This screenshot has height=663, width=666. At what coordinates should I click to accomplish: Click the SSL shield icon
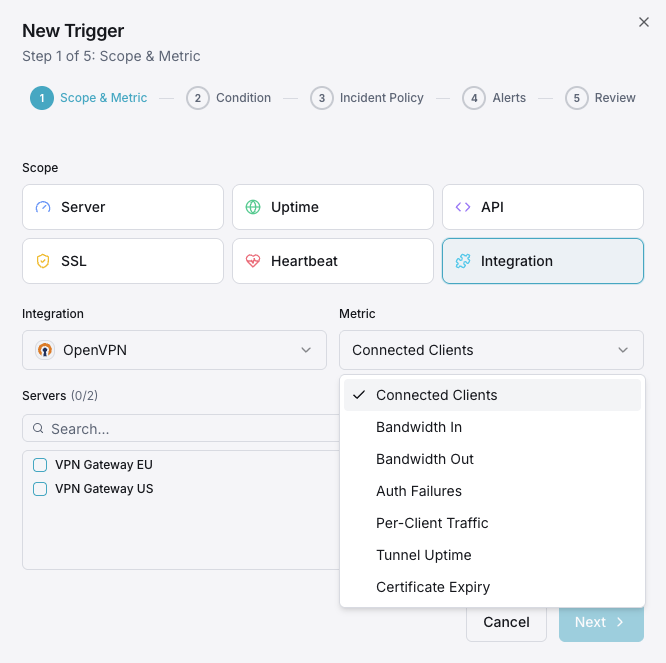click(x=42, y=261)
